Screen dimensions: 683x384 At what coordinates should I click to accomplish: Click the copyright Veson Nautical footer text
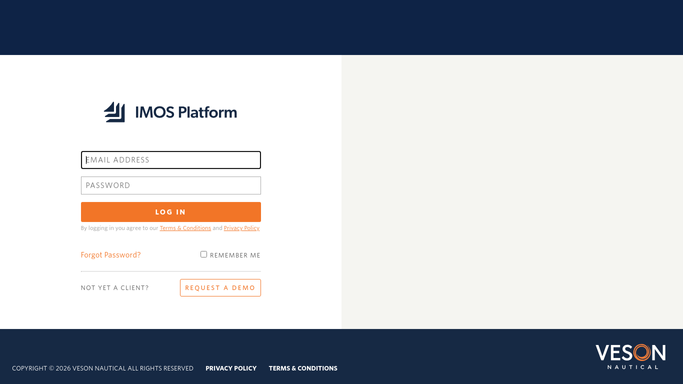point(102,368)
